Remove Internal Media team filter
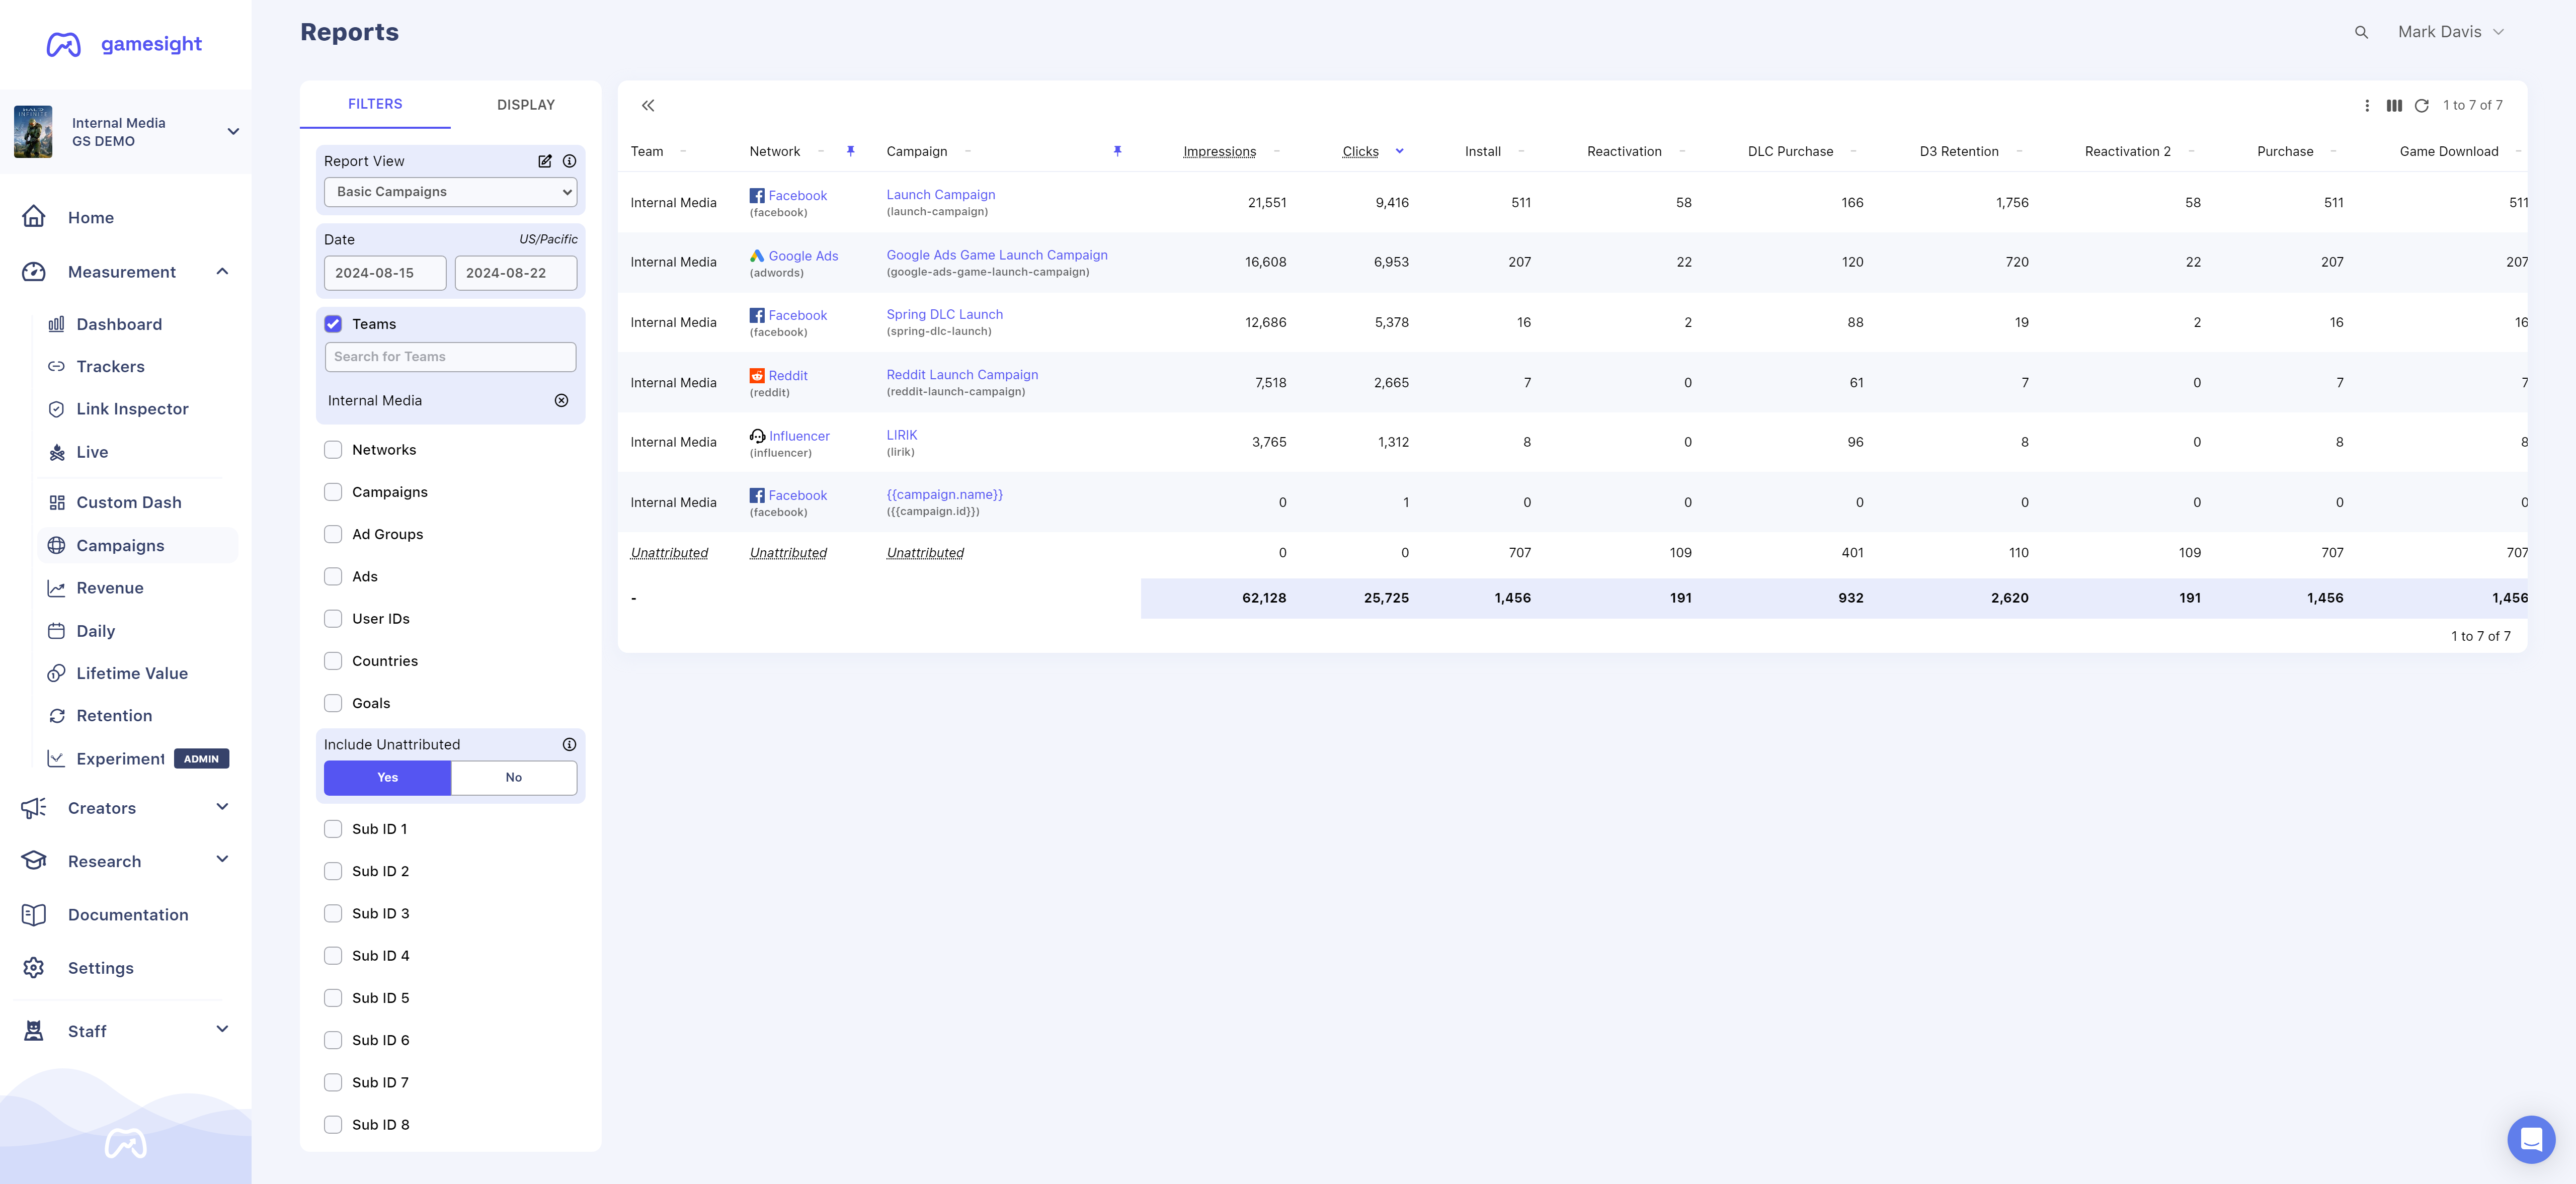This screenshot has height=1184, width=2576. click(561, 400)
